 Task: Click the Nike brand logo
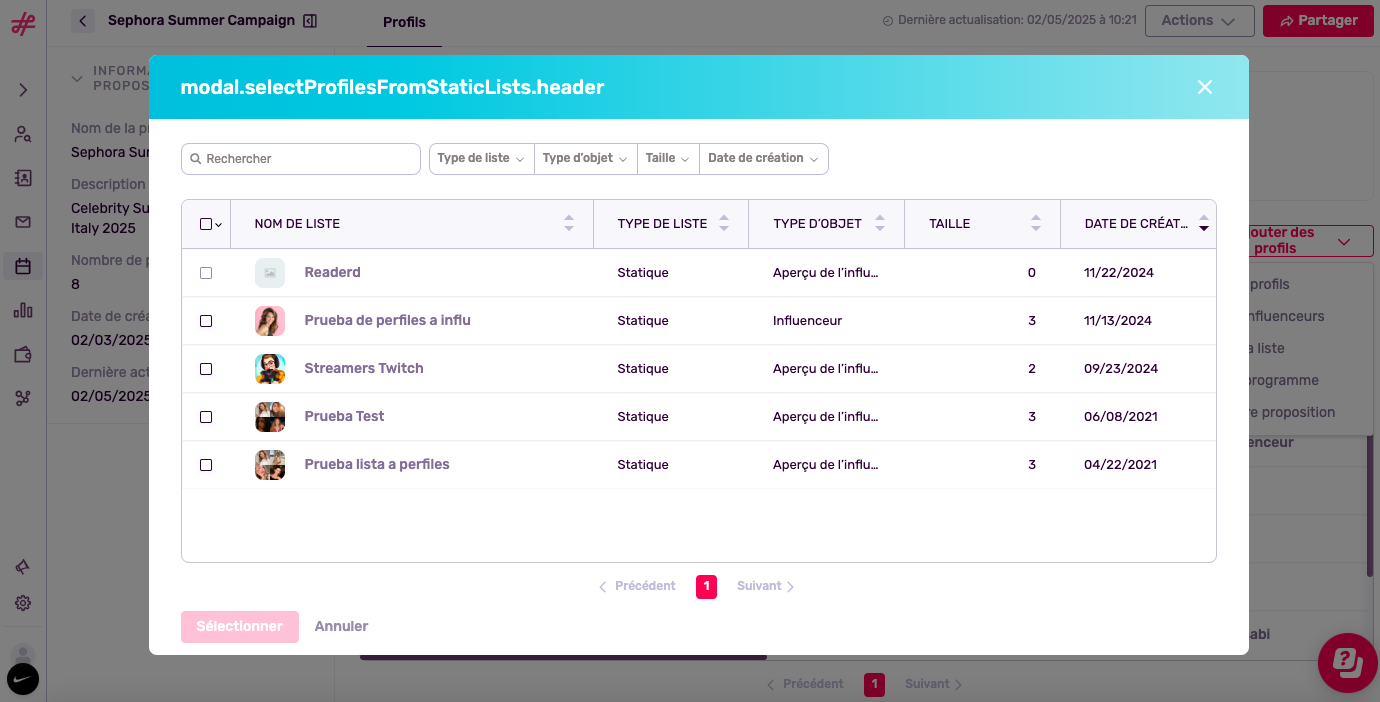pyautogui.click(x=23, y=680)
